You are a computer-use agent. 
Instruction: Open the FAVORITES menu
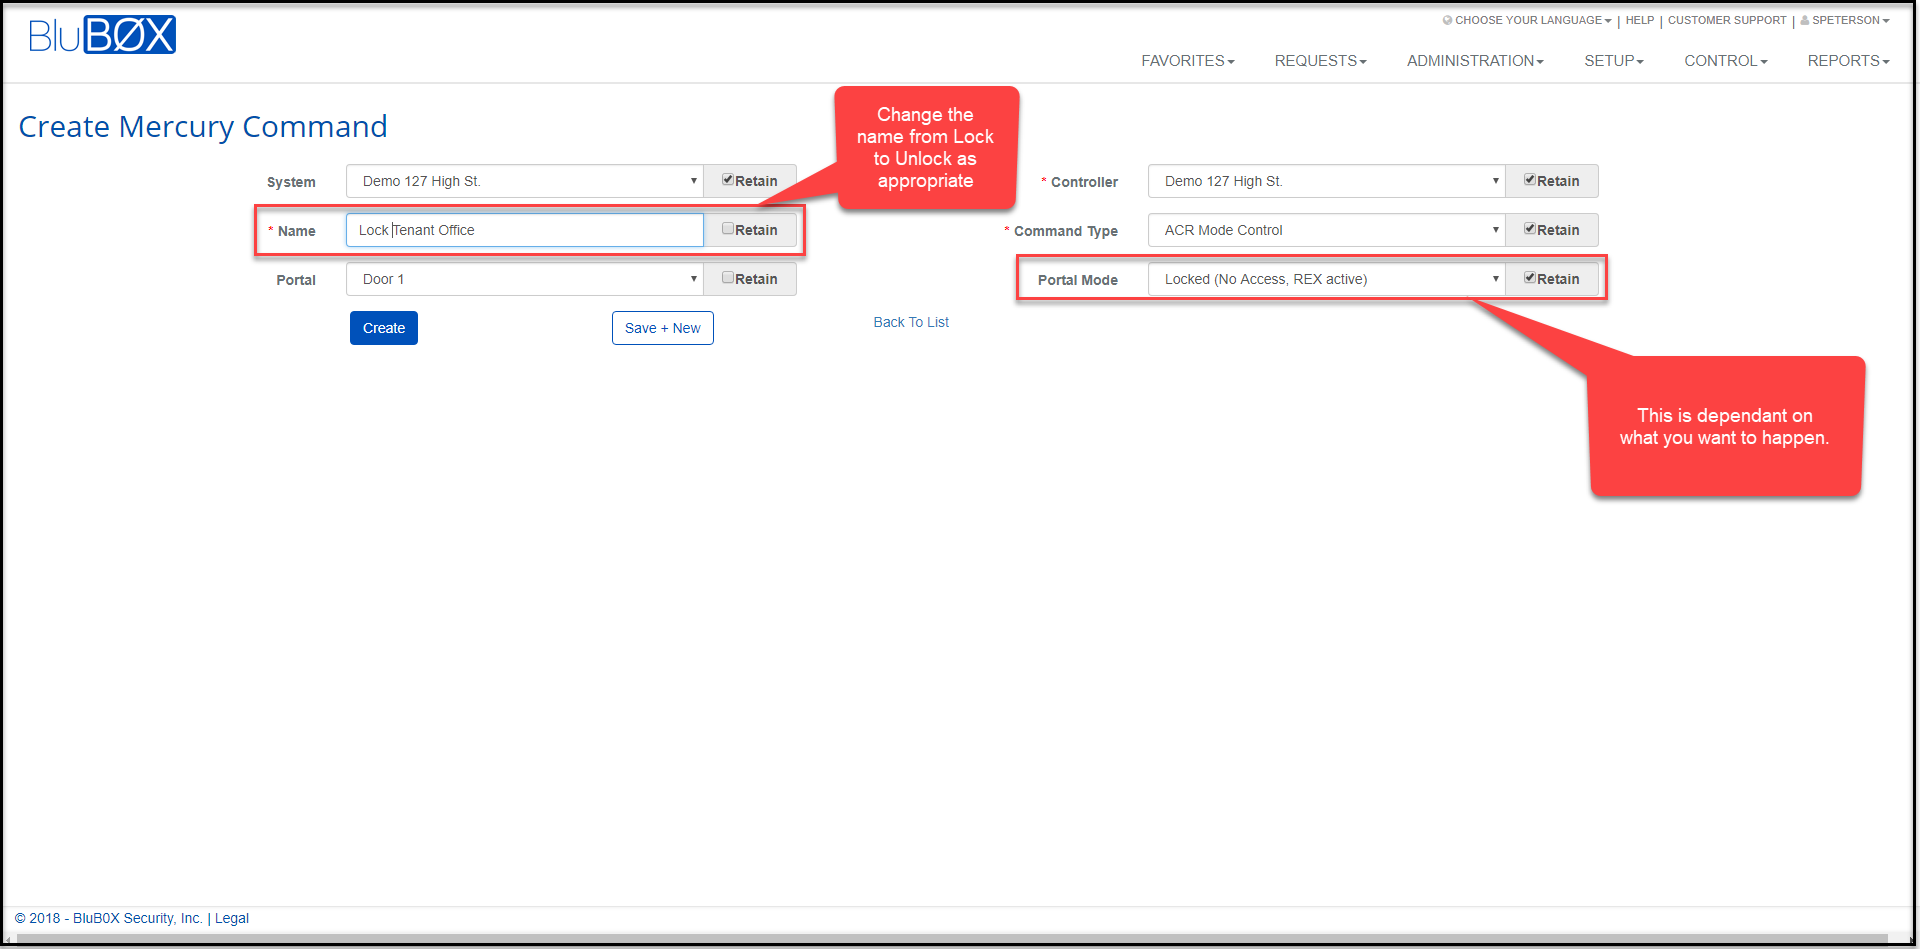tap(1188, 61)
